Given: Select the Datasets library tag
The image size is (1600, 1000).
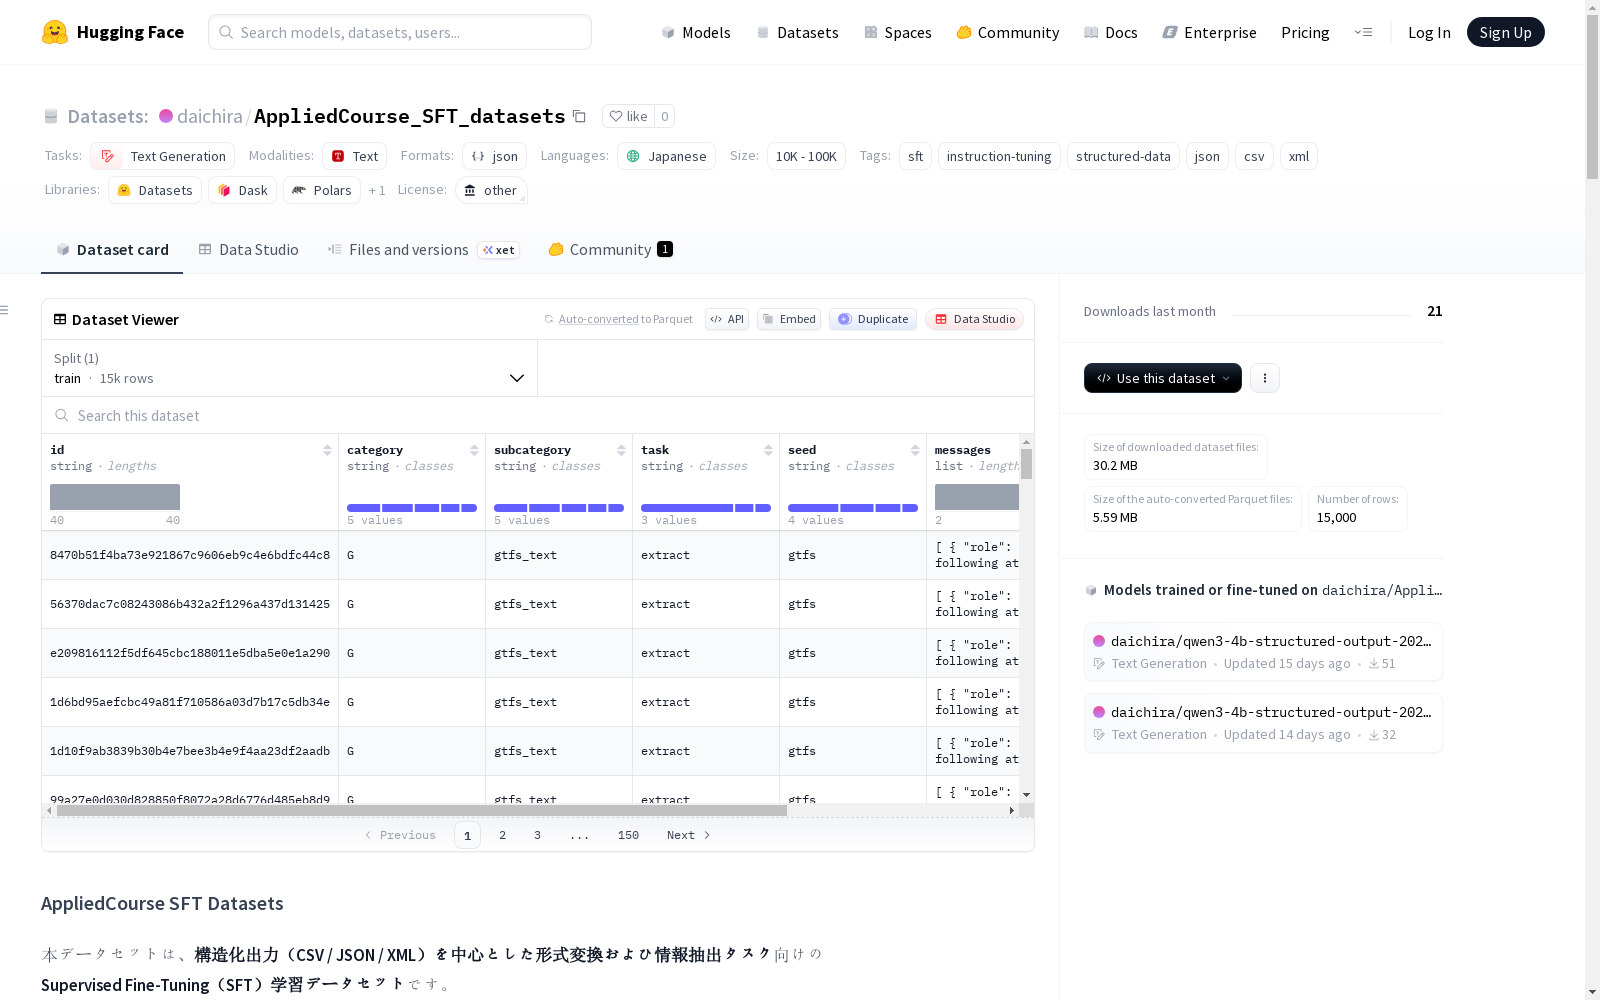Looking at the screenshot, I should pos(155,190).
